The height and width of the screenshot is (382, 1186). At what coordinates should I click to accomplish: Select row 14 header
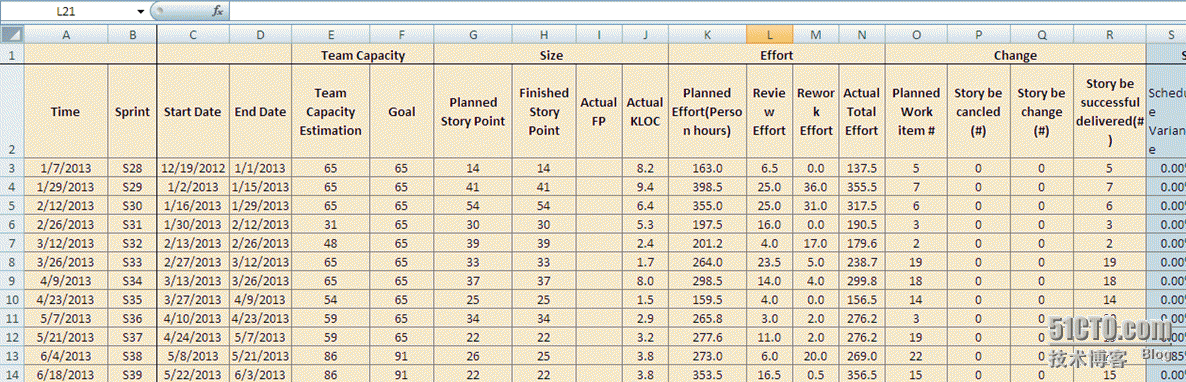[x=13, y=374]
